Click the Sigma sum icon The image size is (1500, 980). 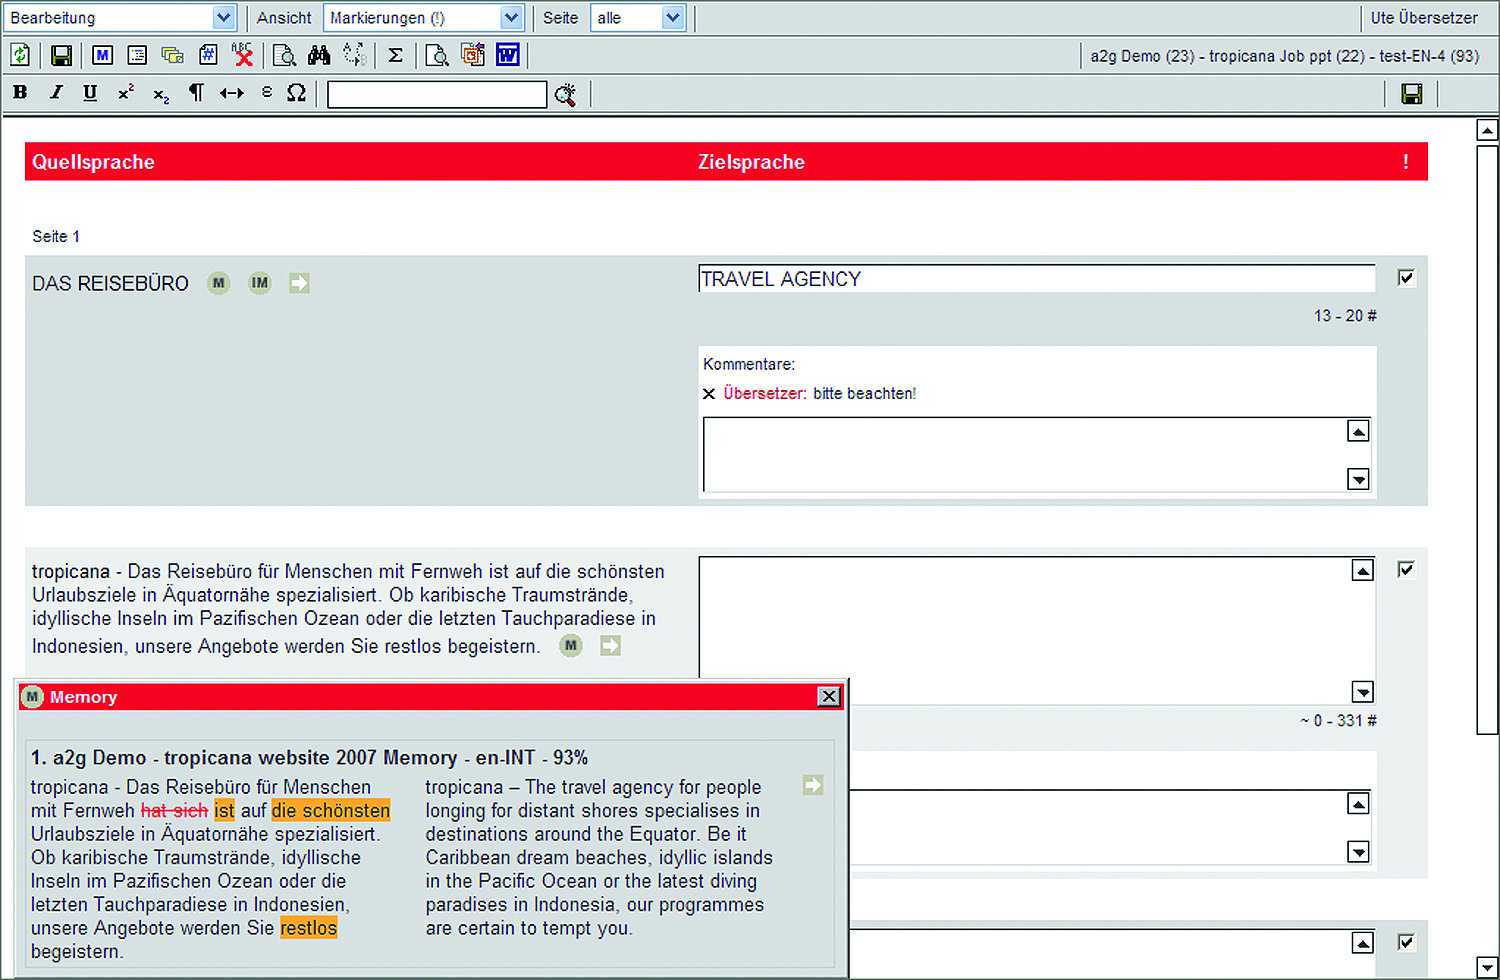click(395, 55)
